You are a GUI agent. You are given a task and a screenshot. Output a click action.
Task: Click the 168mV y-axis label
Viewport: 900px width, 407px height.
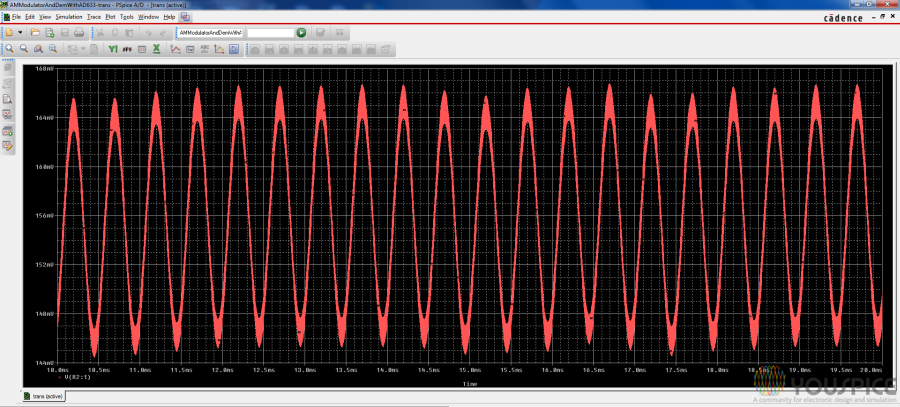click(44, 68)
